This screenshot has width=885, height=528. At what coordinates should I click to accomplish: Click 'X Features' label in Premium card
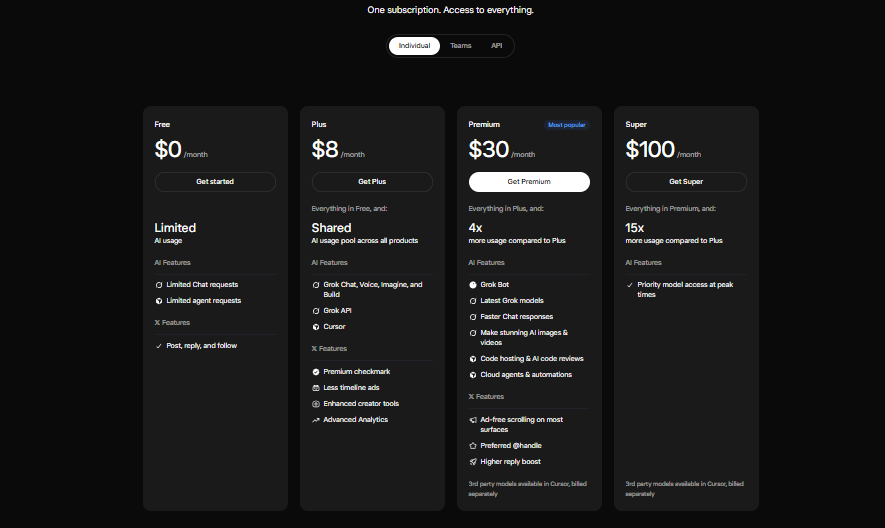coord(486,397)
